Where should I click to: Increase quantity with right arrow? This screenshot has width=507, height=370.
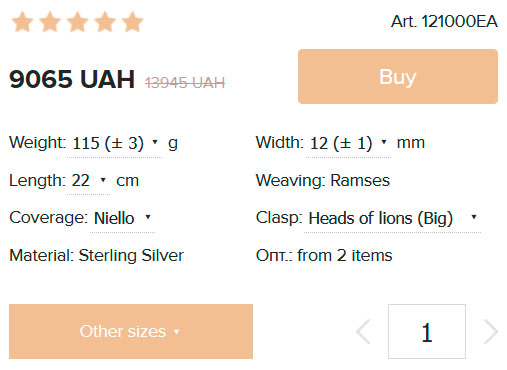tap(490, 332)
